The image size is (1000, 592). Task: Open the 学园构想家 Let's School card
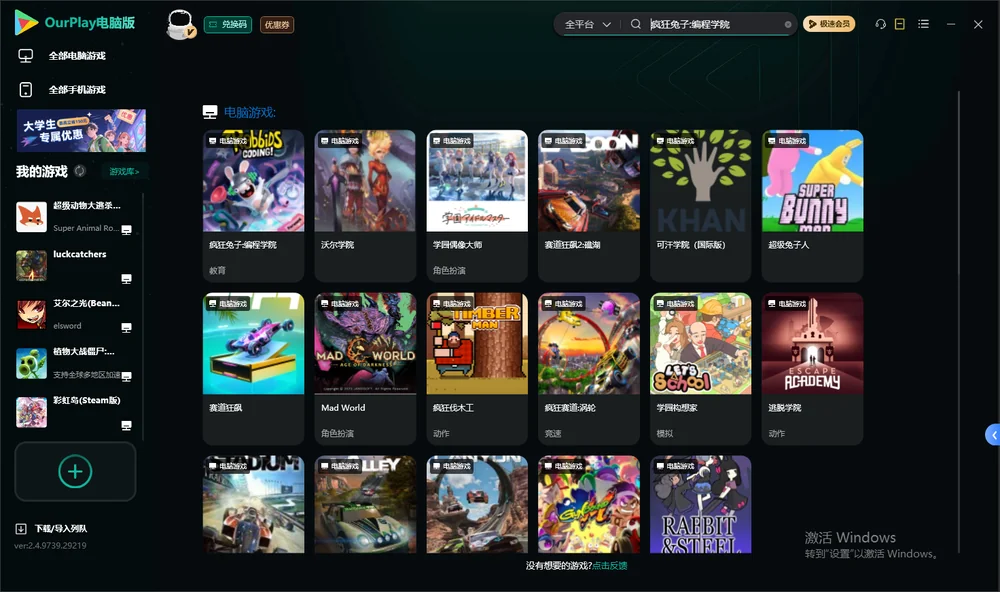[x=700, y=368]
